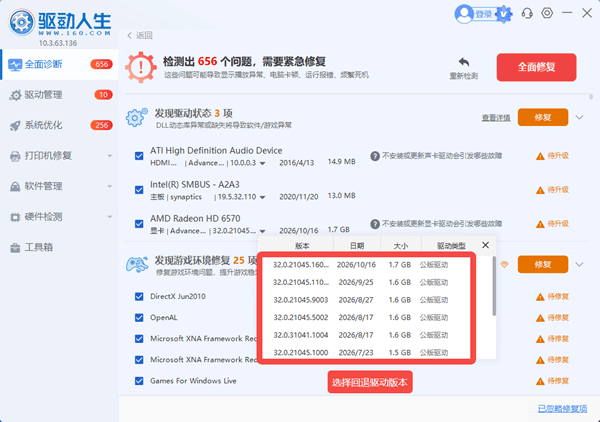Uncheck ATI High Definition Audio Device
The image size is (600, 422).
pyautogui.click(x=139, y=156)
